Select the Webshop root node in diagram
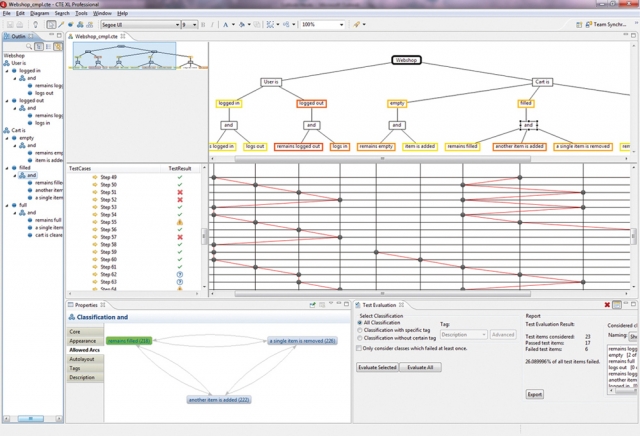This screenshot has width=640, height=436. [x=406, y=60]
